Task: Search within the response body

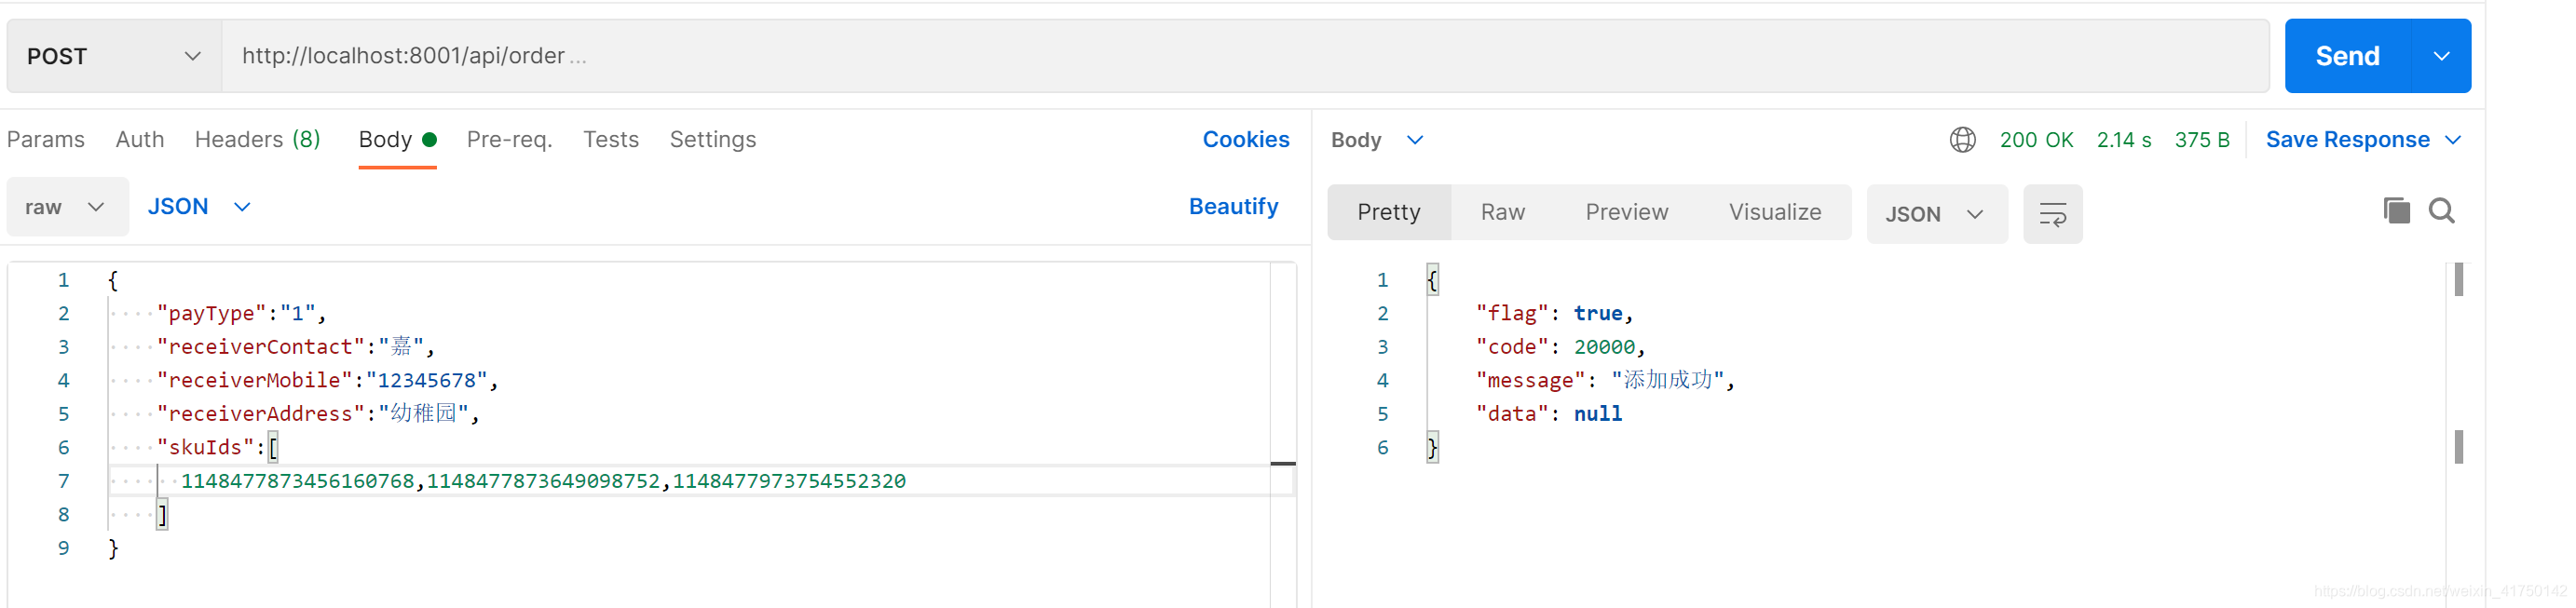Action: click(x=2441, y=211)
